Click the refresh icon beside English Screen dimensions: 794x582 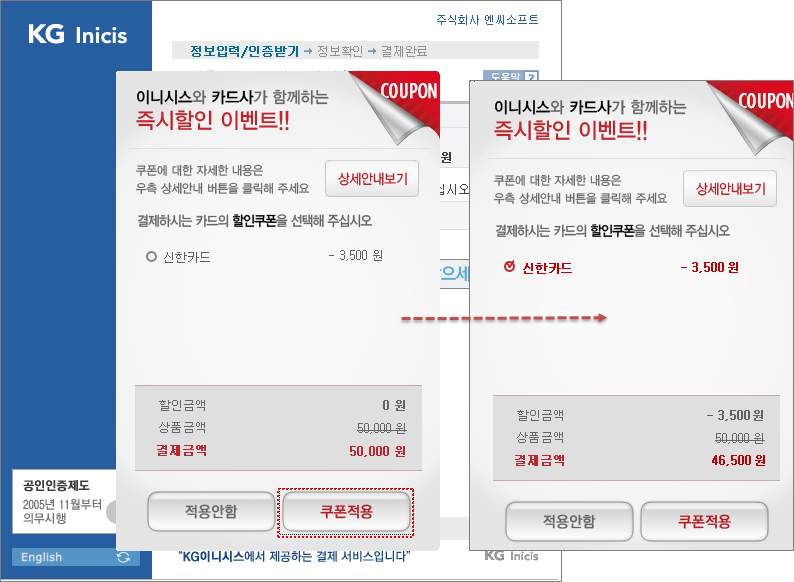tap(123, 557)
